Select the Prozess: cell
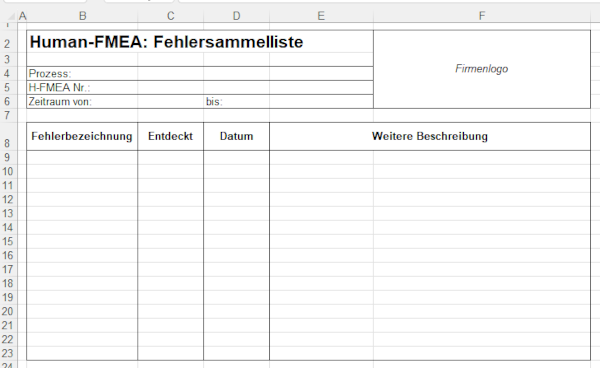 200,73
